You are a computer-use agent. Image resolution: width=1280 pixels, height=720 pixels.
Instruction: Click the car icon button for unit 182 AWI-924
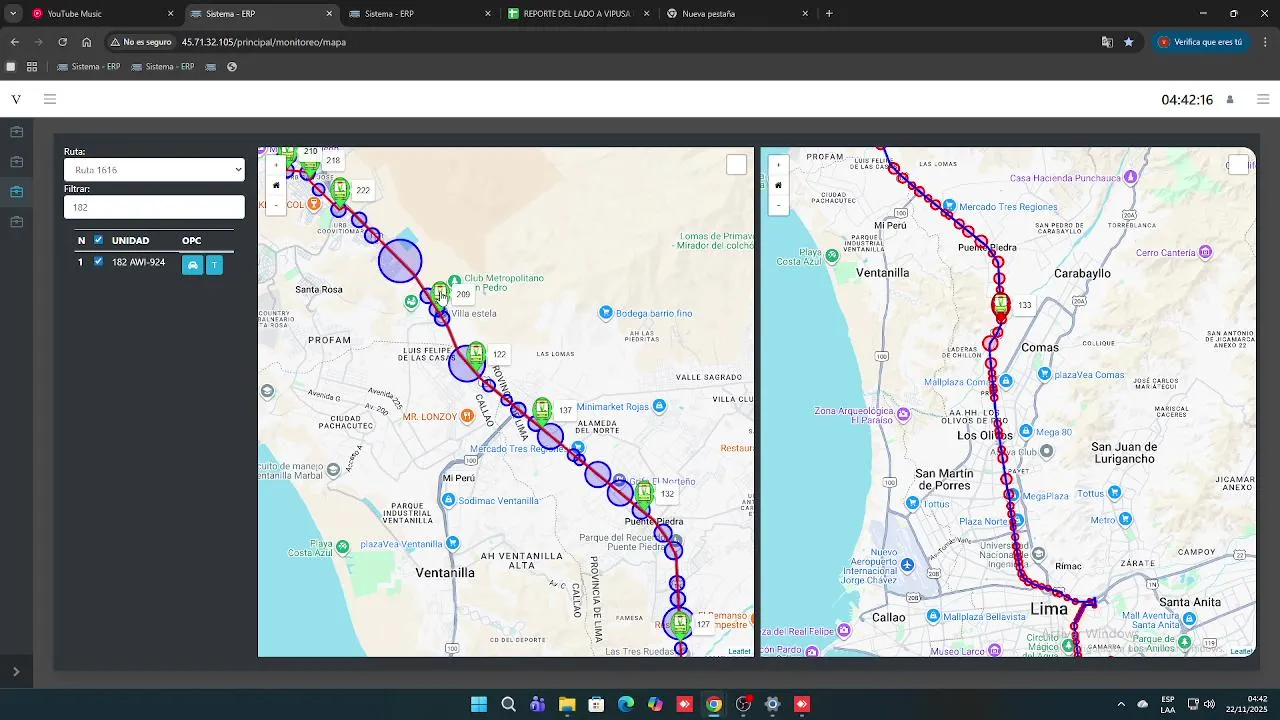click(x=193, y=265)
